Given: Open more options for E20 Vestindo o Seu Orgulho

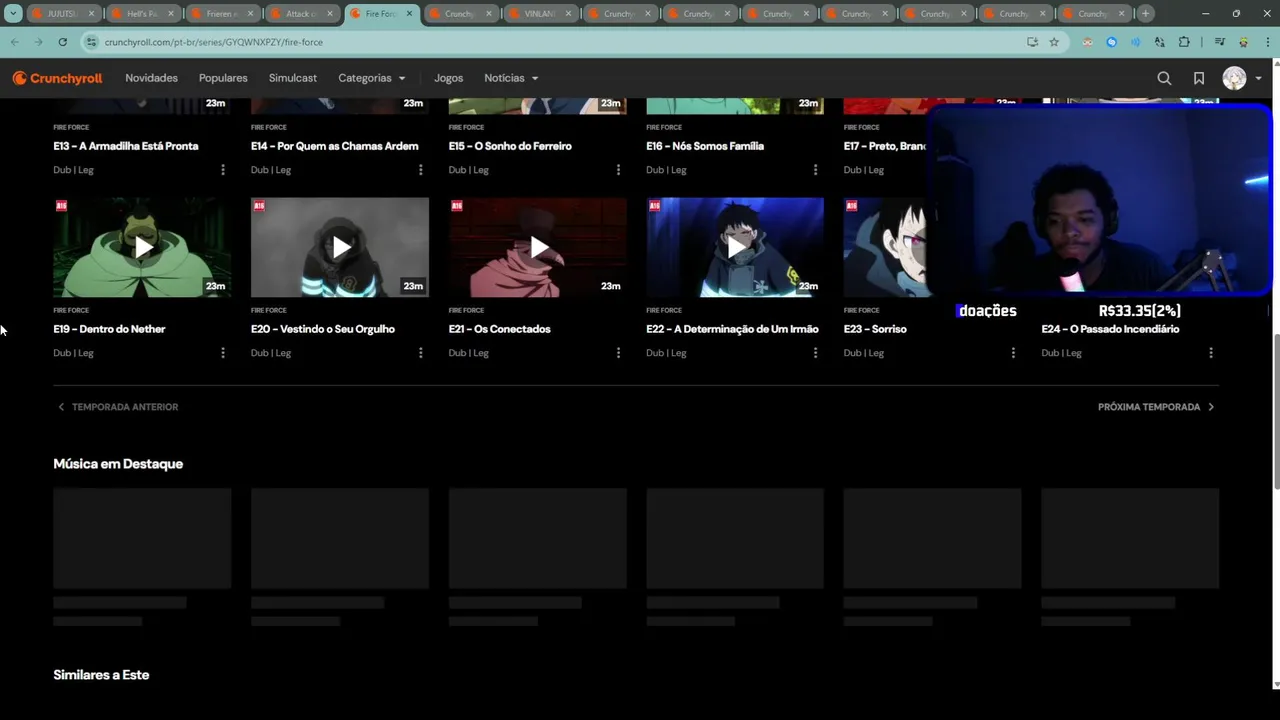Looking at the screenshot, I should (x=420, y=353).
